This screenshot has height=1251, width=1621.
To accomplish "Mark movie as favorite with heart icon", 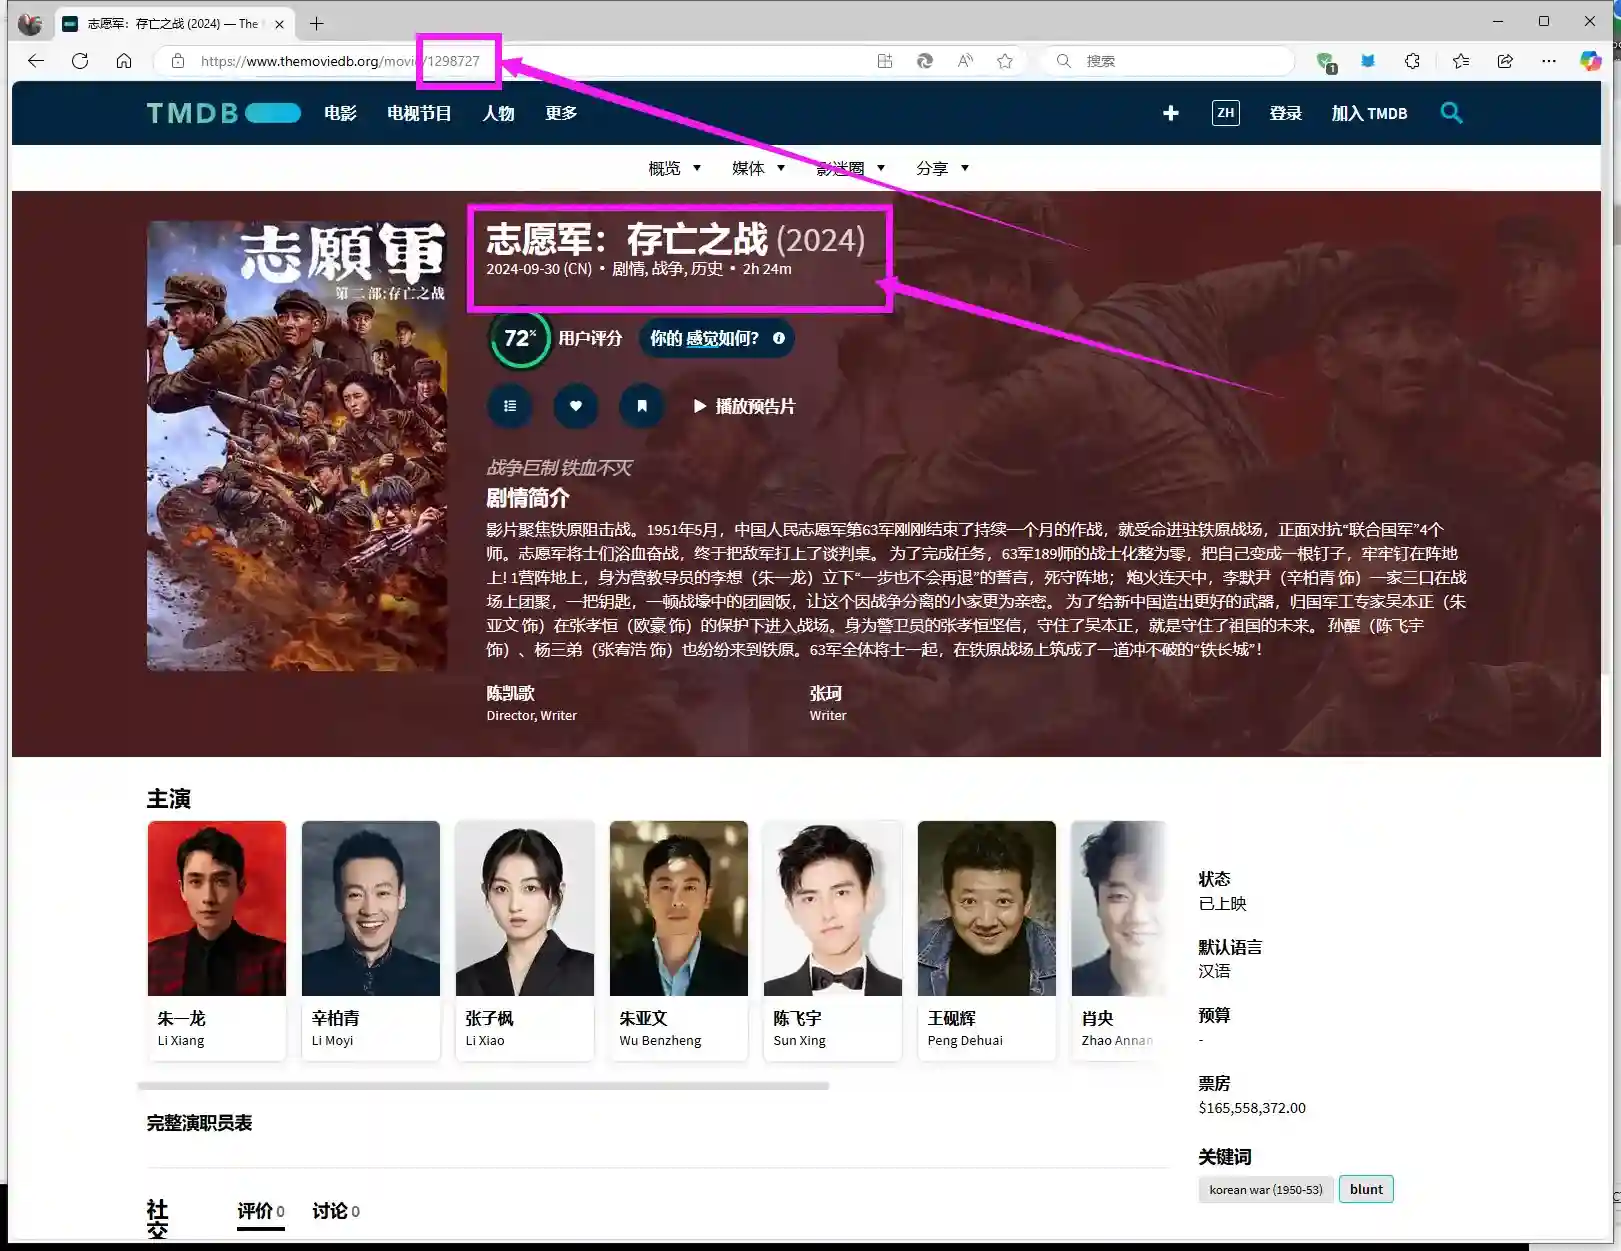I will point(575,406).
